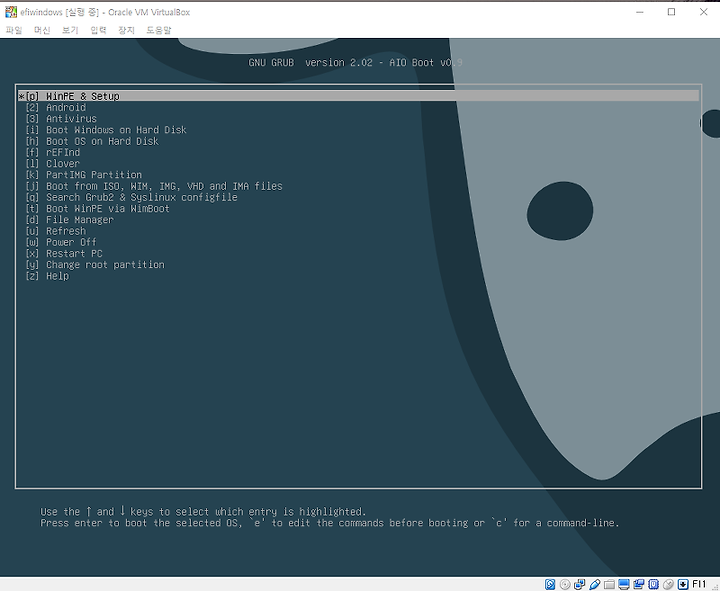
Task: Open the 보기 menu
Action: (x=70, y=30)
